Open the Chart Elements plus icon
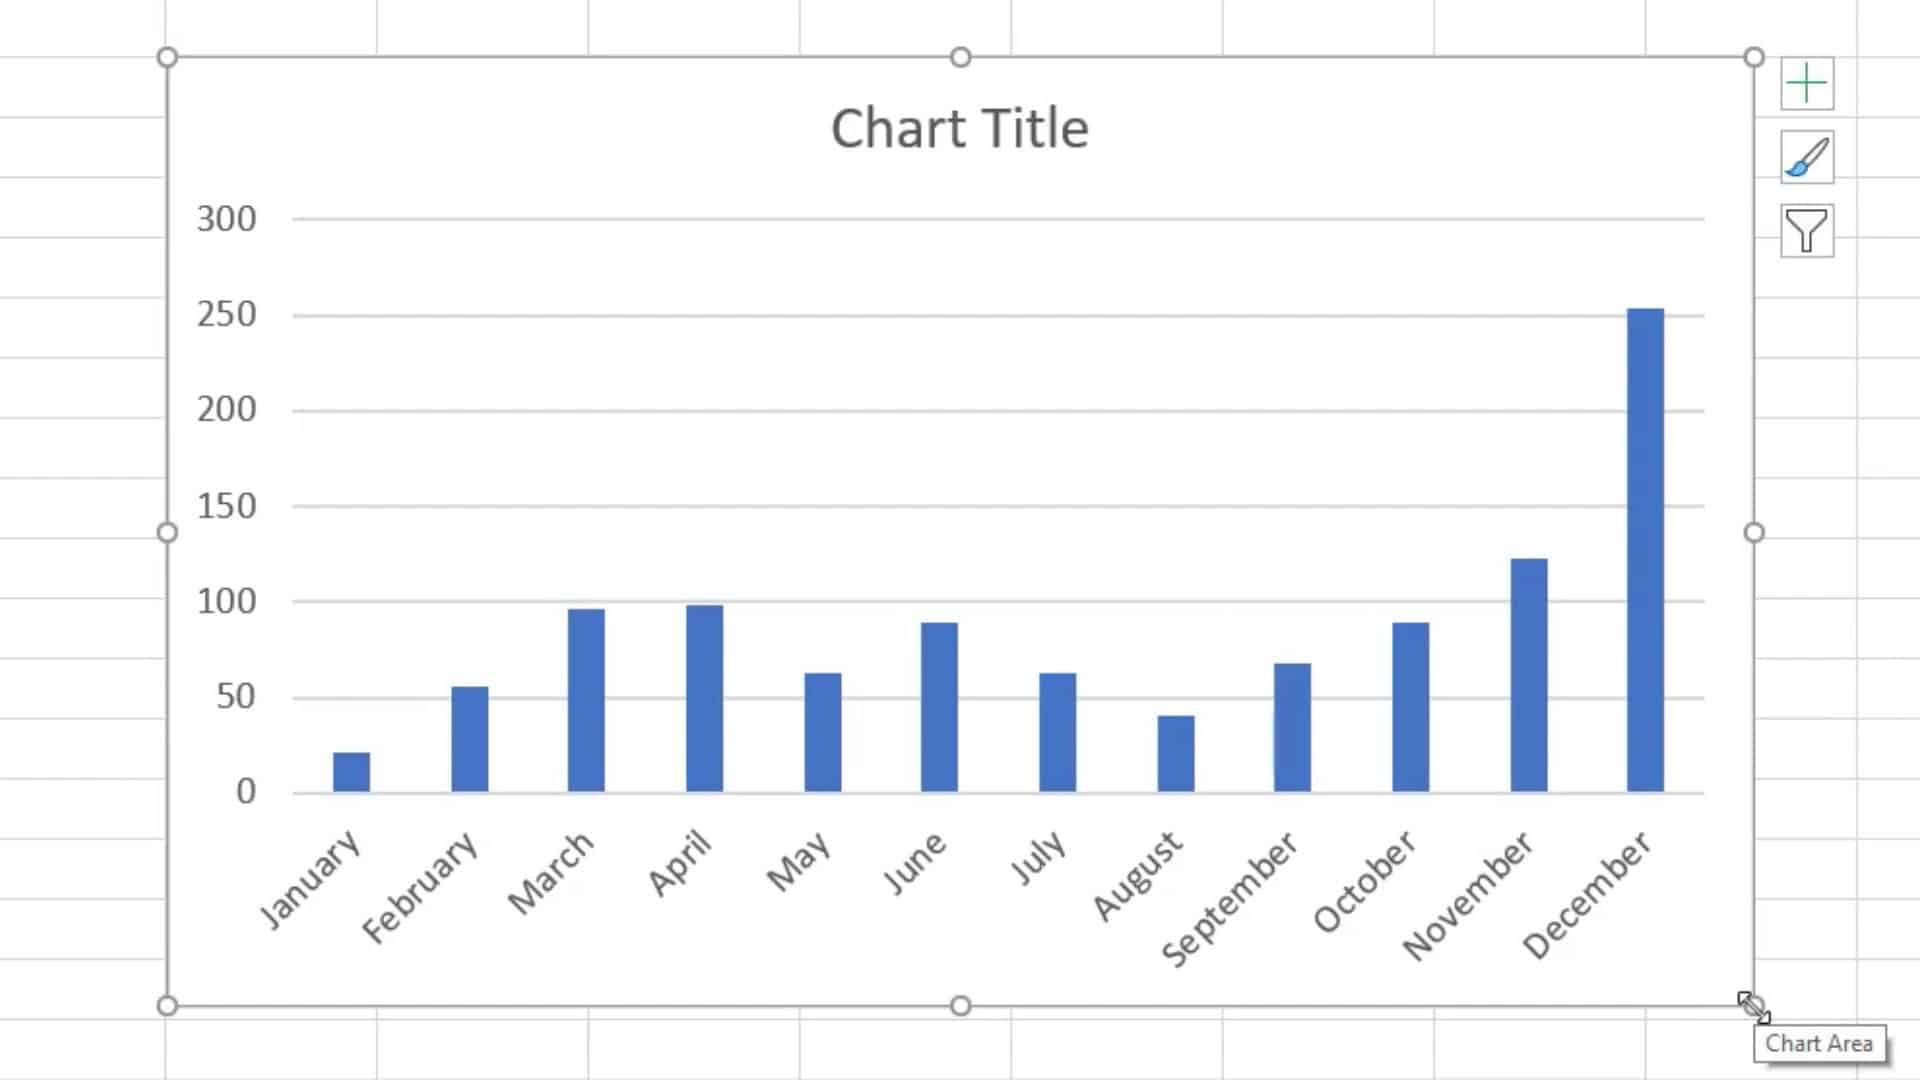Viewport: 1920px width, 1080px height. [1806, 84]
